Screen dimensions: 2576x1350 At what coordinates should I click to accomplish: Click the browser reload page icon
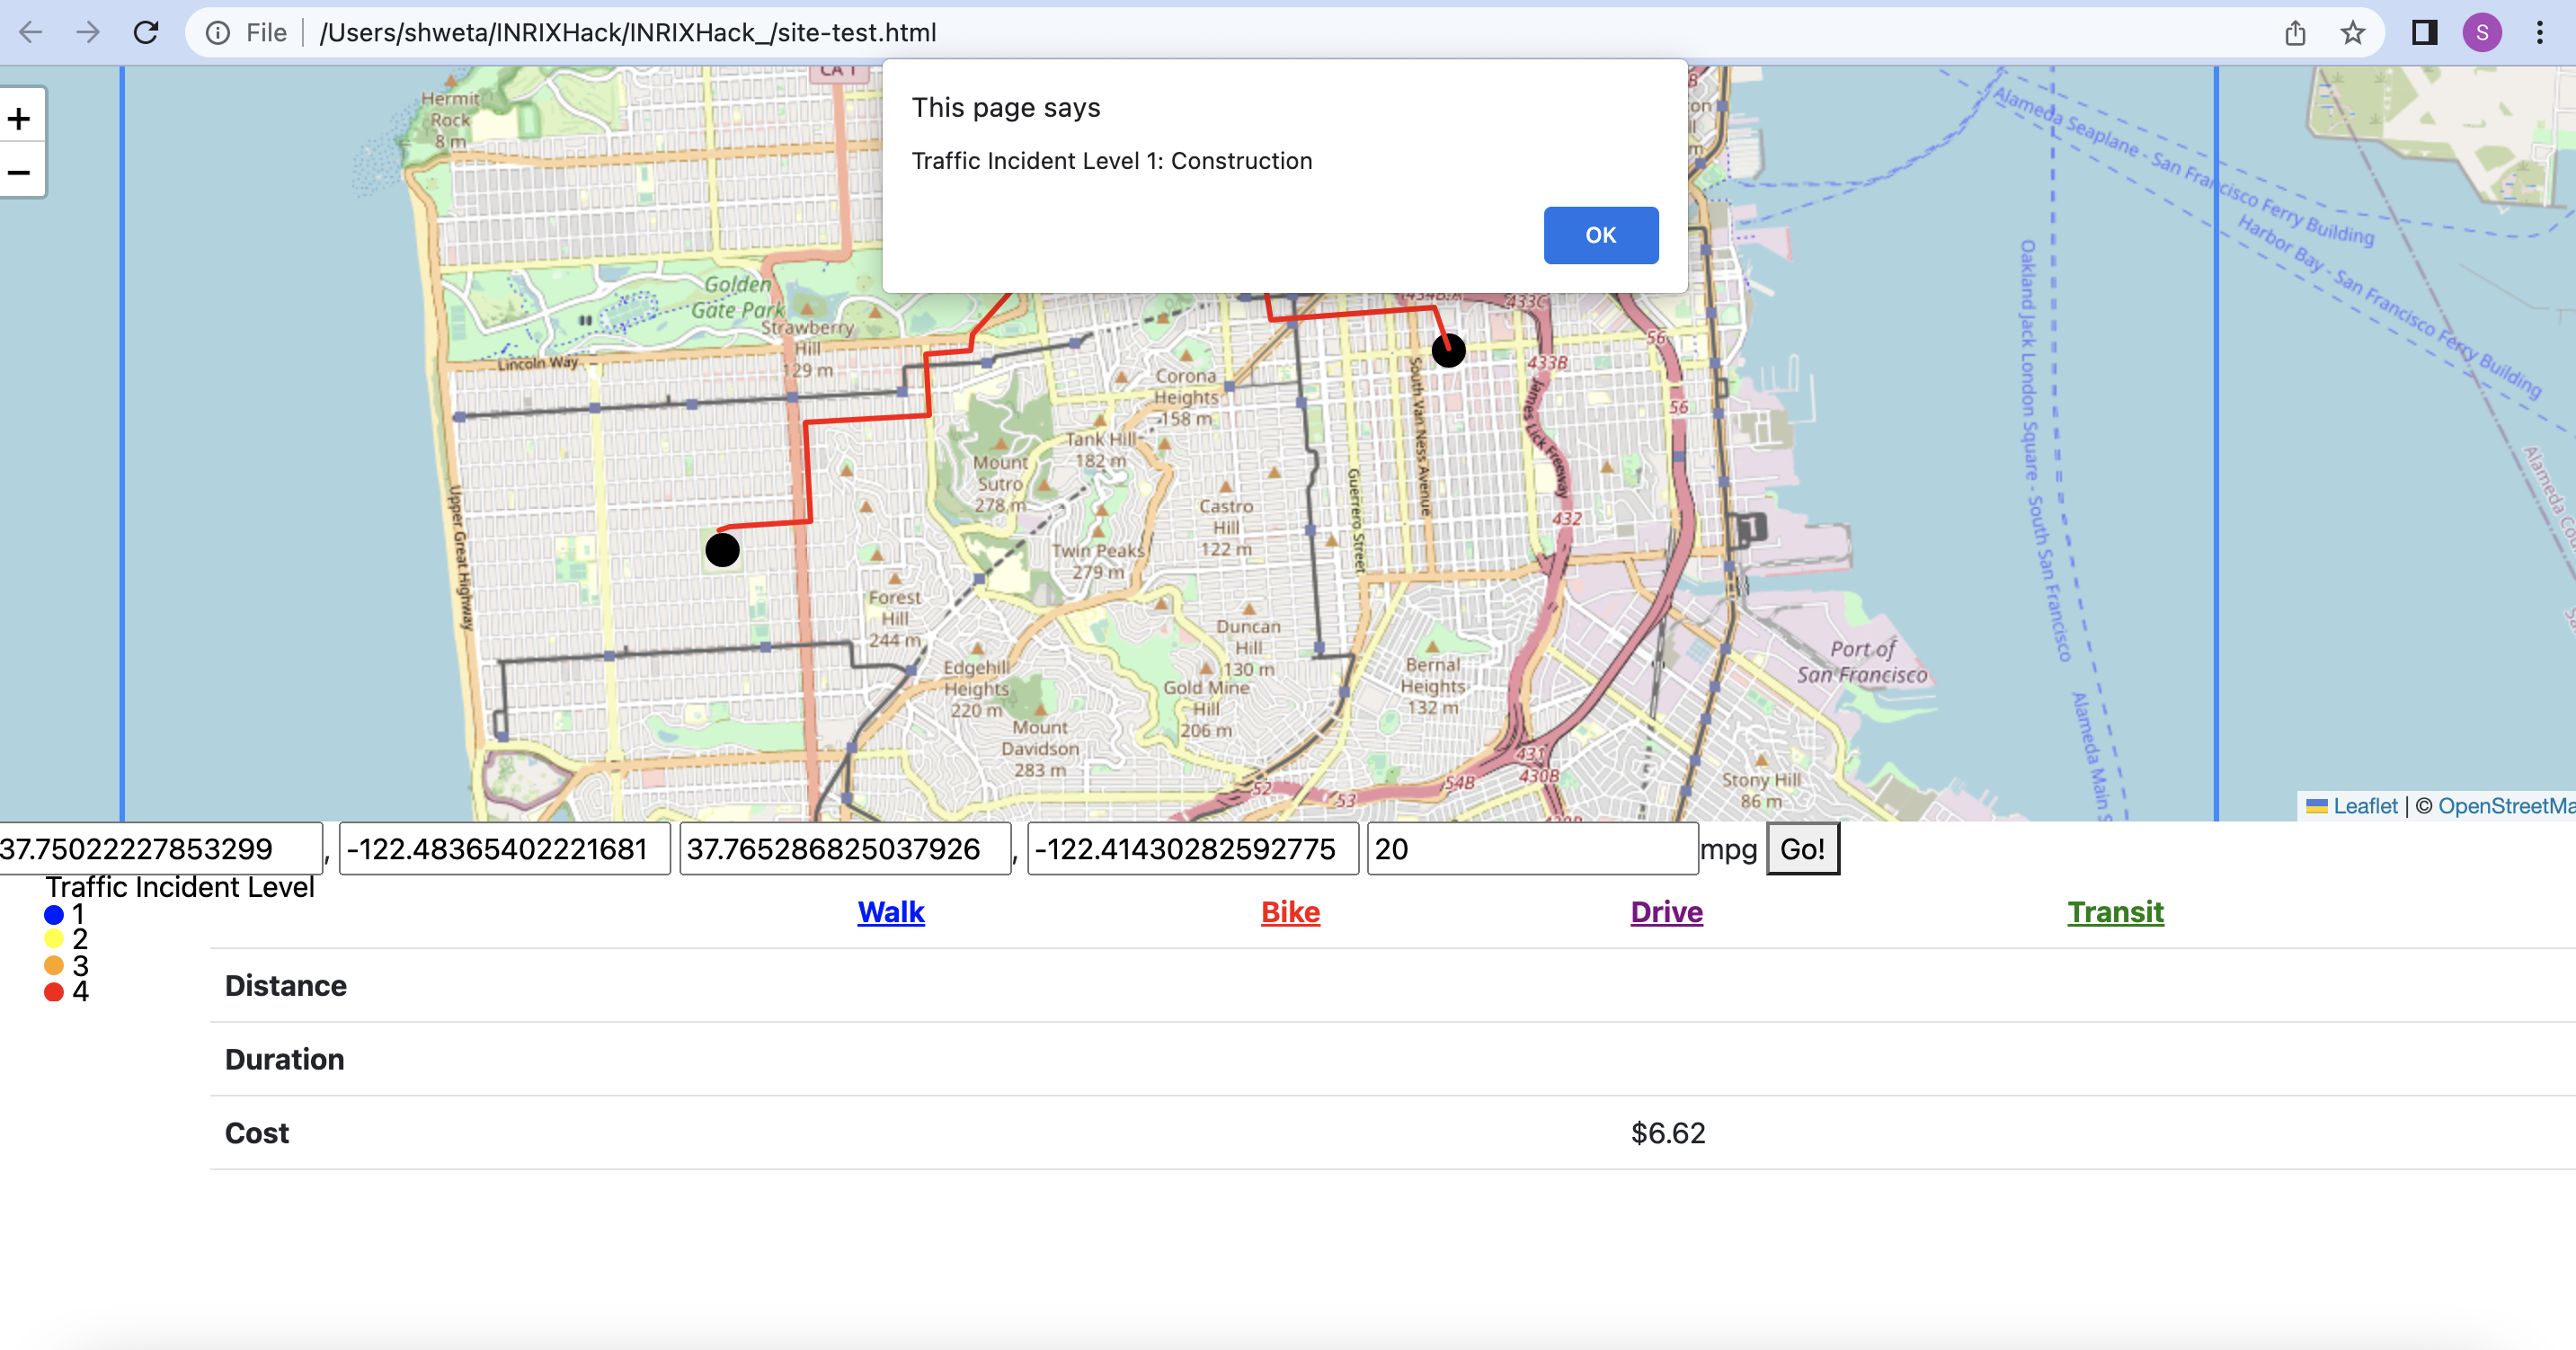pyautogui.click(x=146, y=33)
